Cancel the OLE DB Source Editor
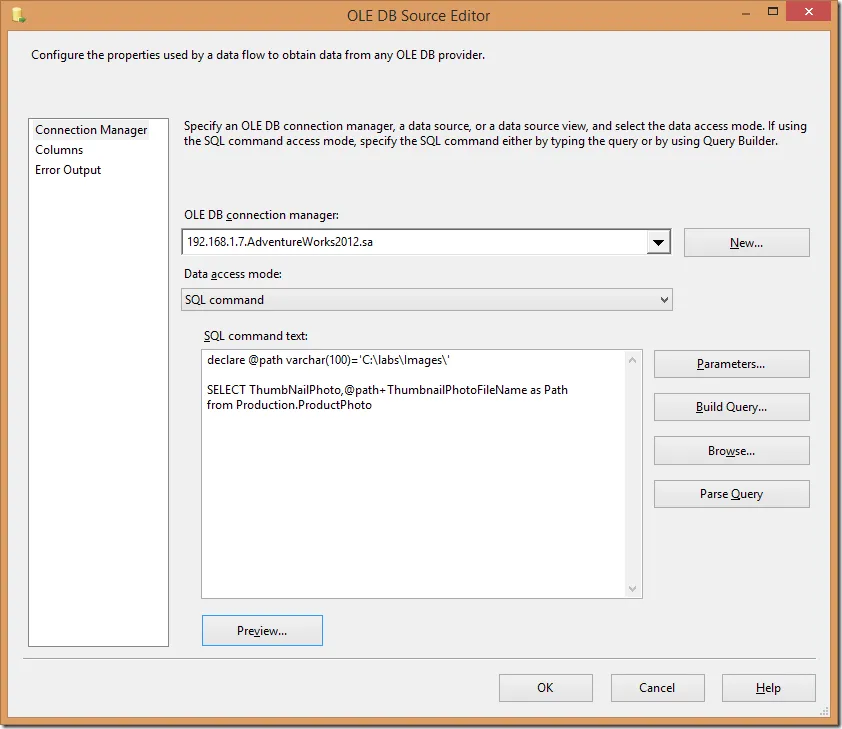 click(x=657, y=688)
